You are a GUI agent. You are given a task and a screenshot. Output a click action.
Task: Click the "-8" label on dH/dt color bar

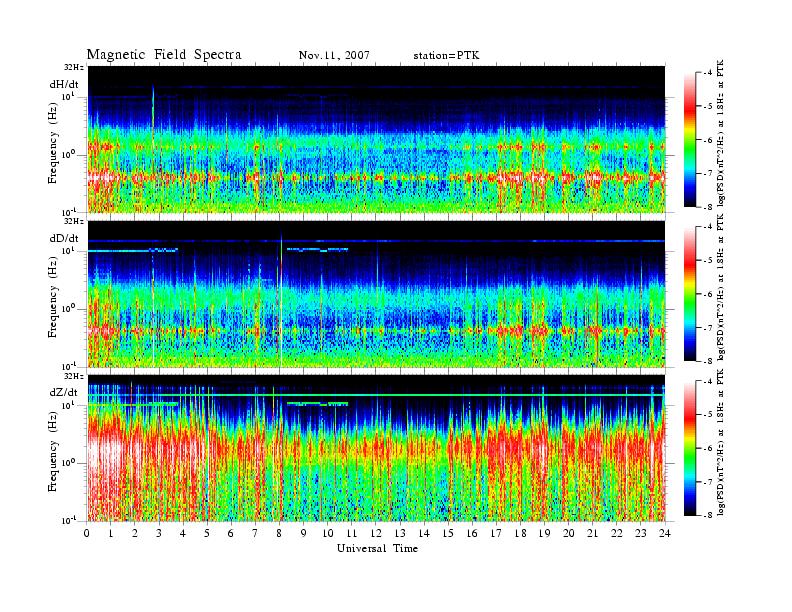[708, 207]
